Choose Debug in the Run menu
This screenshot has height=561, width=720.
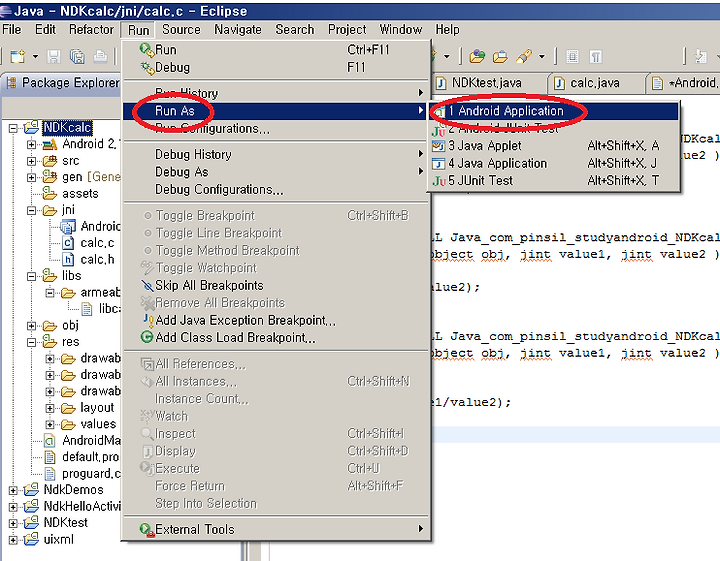click(x=277, y=67)
